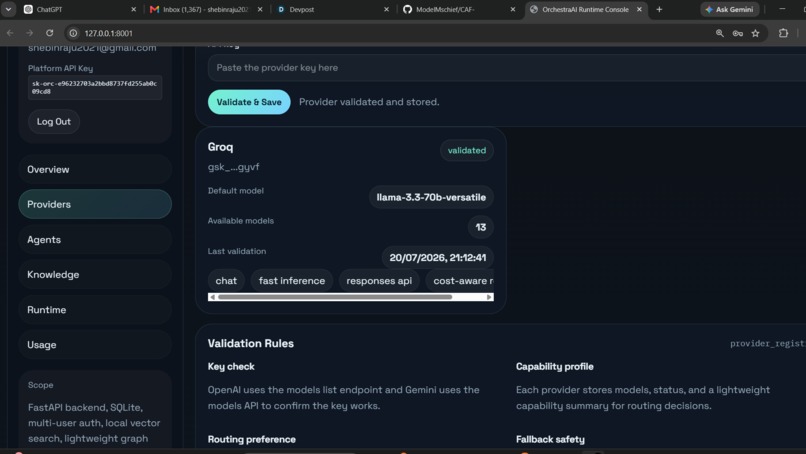
Task: Switch to the ModelMschief/CAF- GitHub tab
Action: click(x=459, y=9)
